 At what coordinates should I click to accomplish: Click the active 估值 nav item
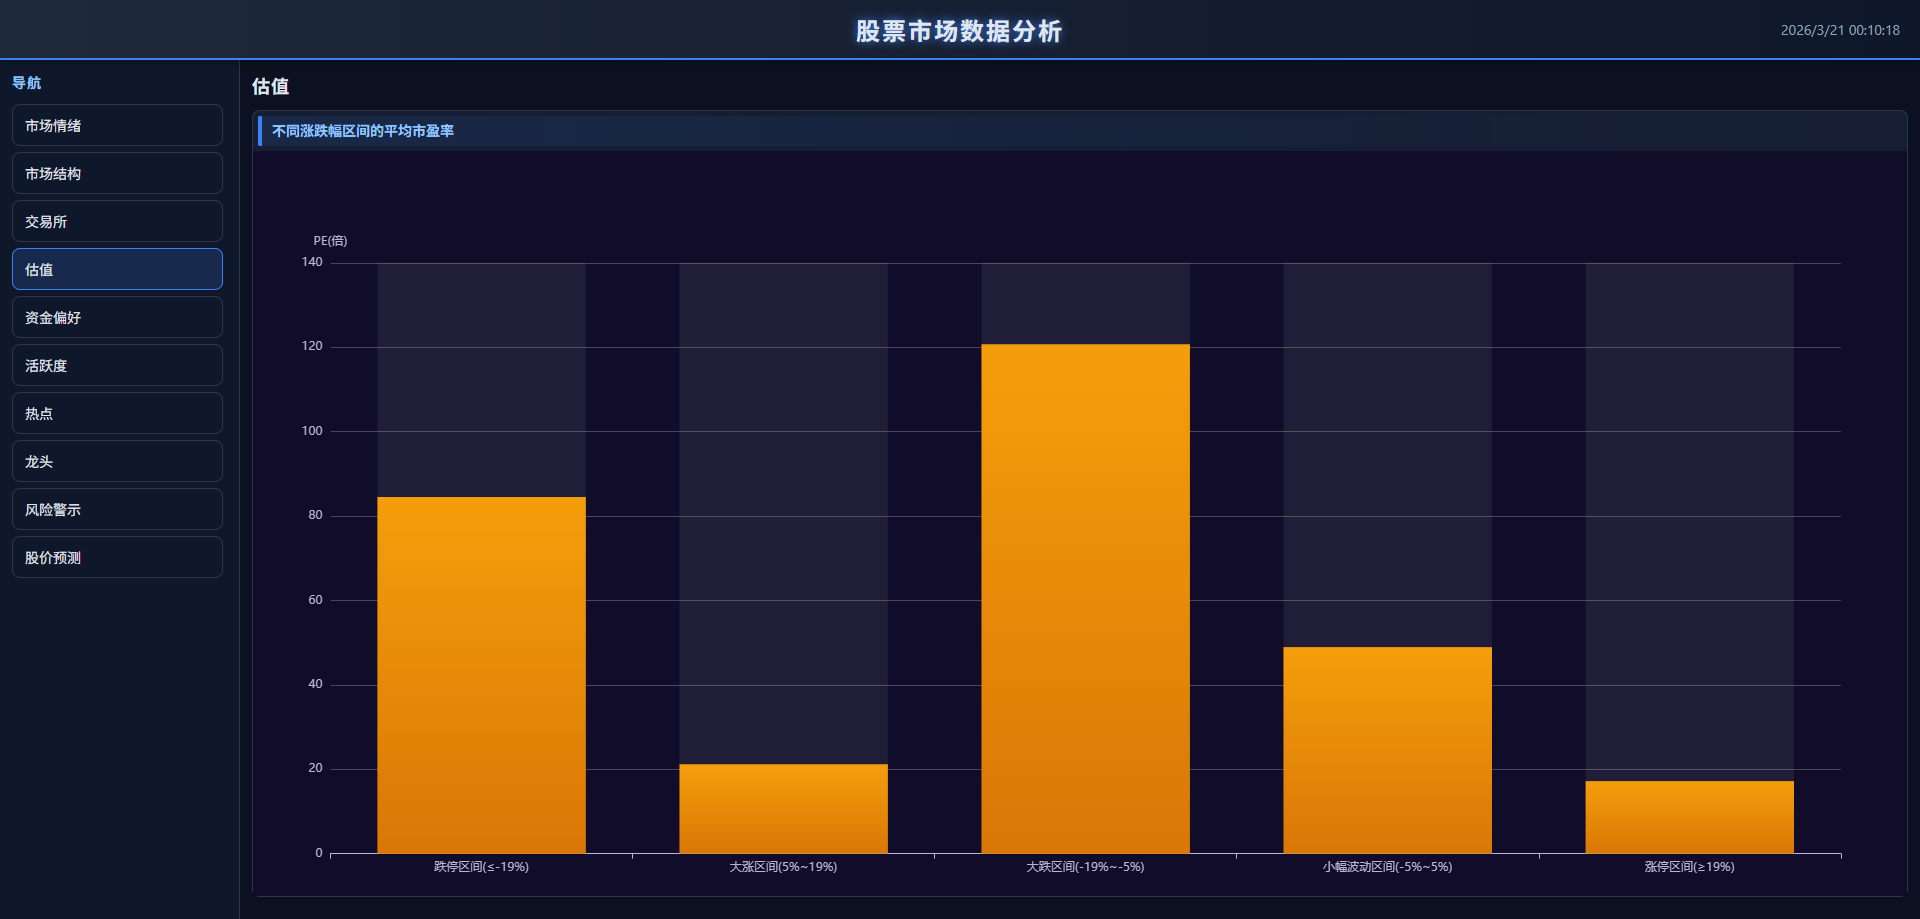[x=117, y=270]
